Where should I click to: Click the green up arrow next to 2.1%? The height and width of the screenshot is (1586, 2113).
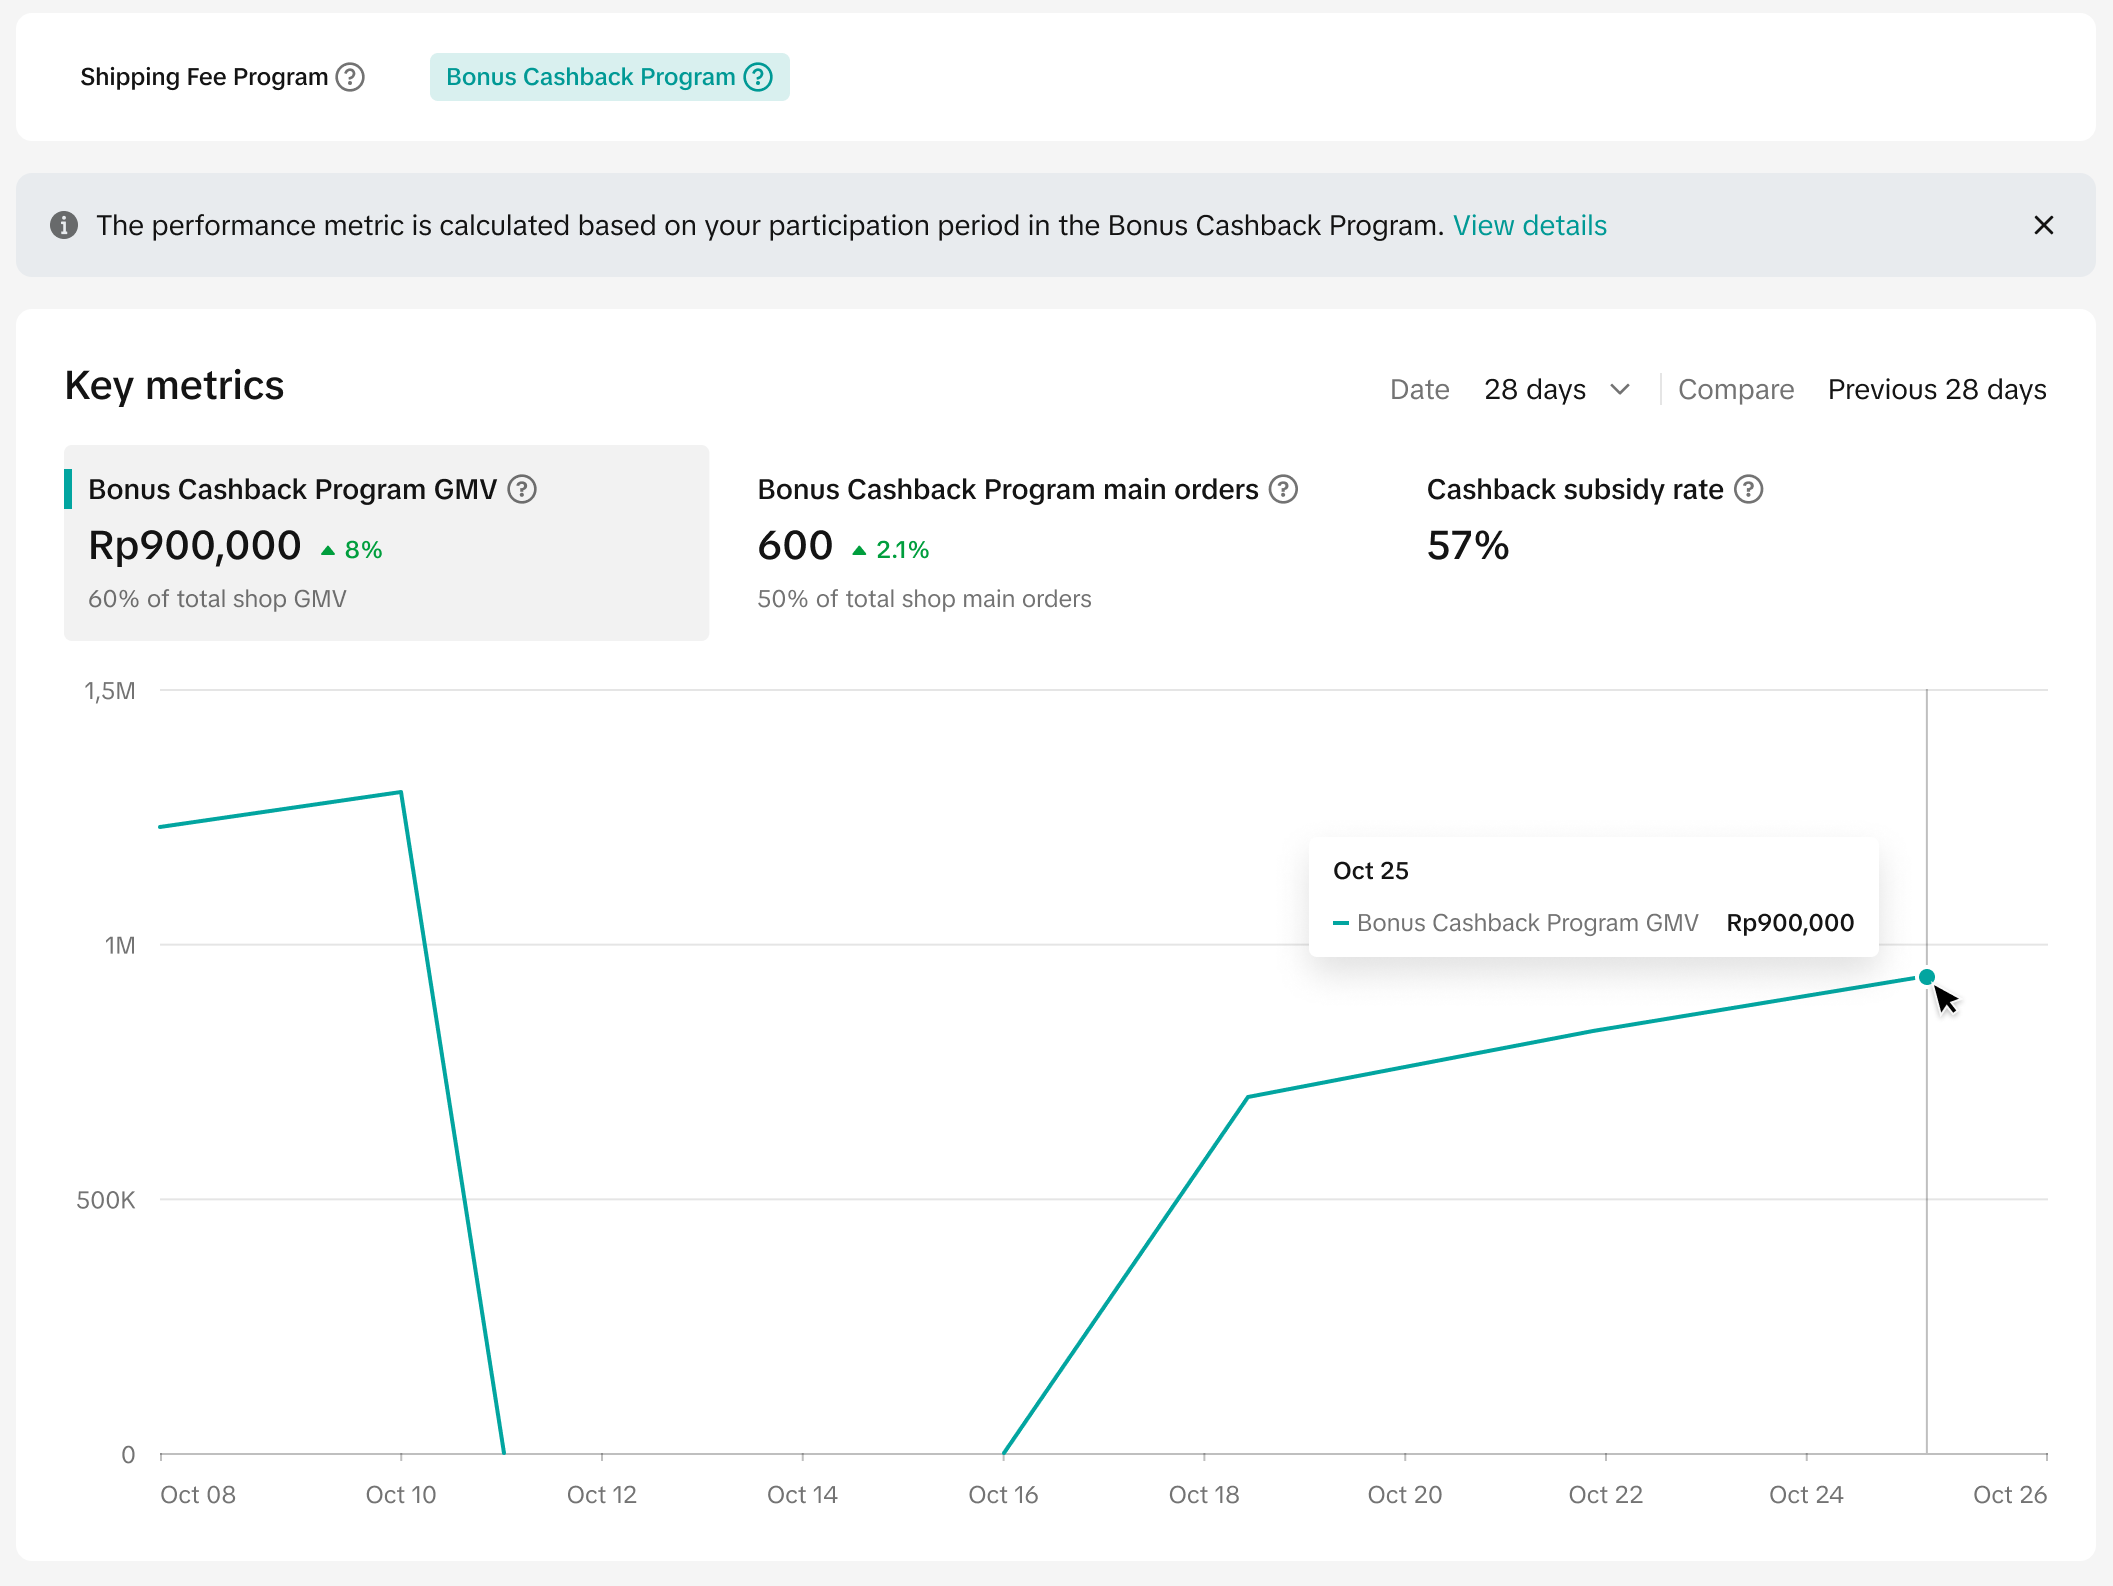(859, 550)
